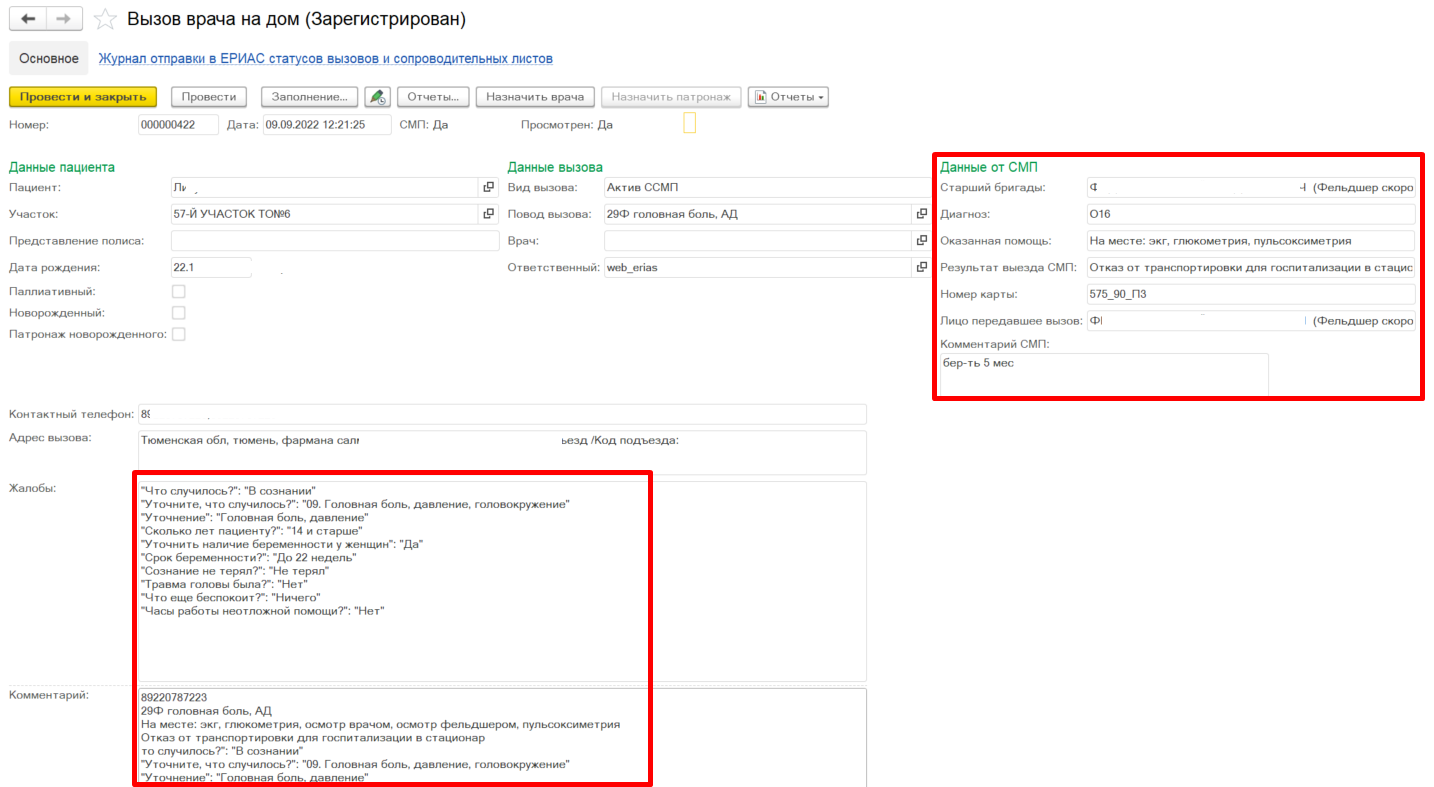Open the Заполнение... menu
Screen dimensions: 1434x787
coord(309,97)
